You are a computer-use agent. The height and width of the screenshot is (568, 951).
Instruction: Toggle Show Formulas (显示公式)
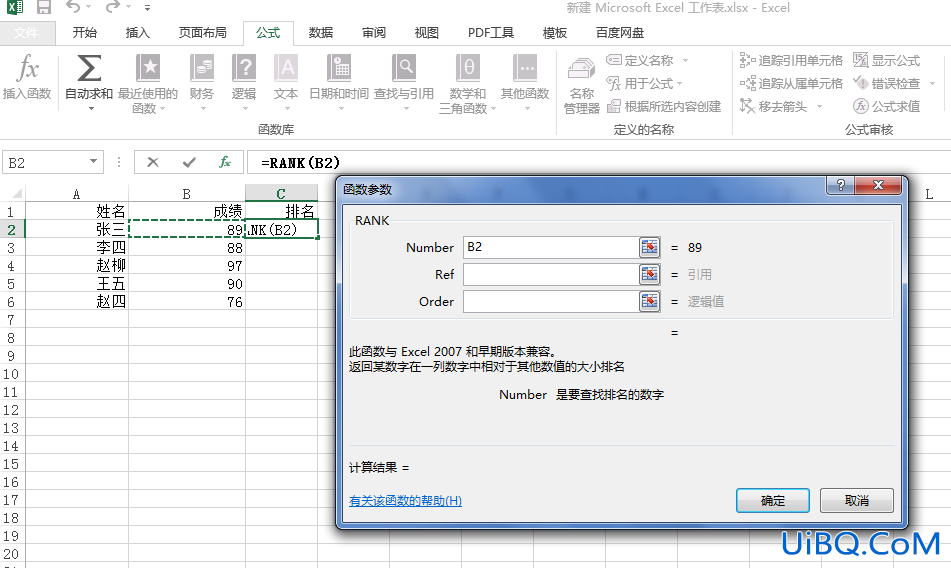pos(887,60)
